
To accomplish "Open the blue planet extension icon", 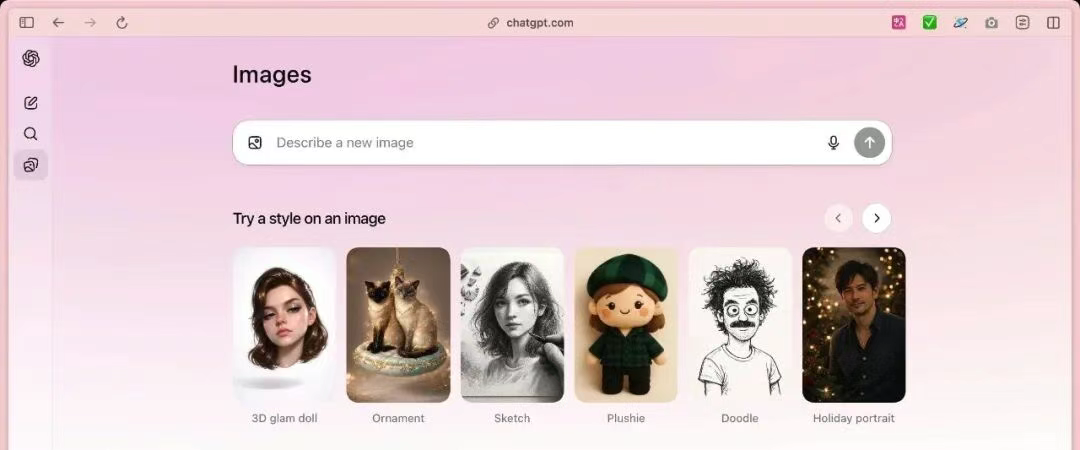I will [960, 23].
